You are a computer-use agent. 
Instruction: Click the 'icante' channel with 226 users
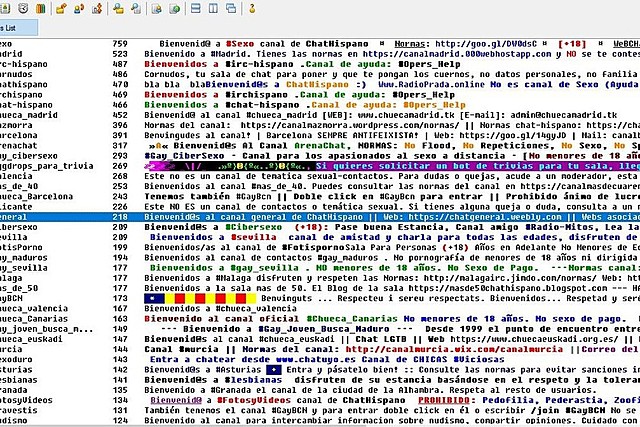(x=320, y=207)
